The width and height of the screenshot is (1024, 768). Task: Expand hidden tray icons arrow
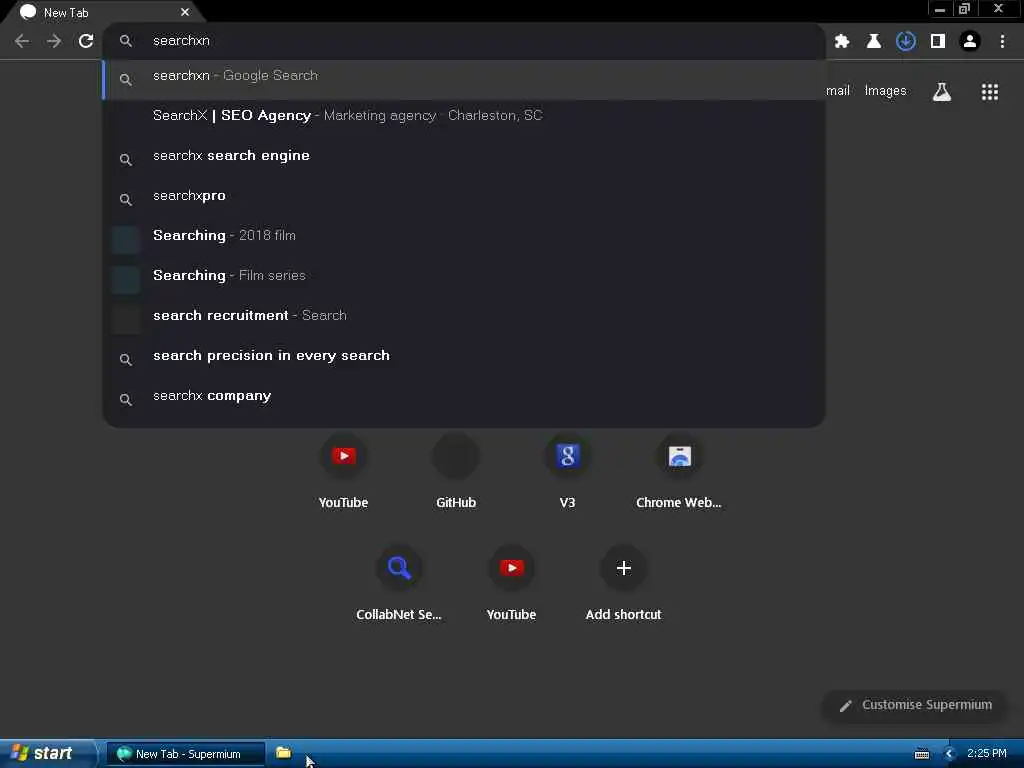coord(950,754)
